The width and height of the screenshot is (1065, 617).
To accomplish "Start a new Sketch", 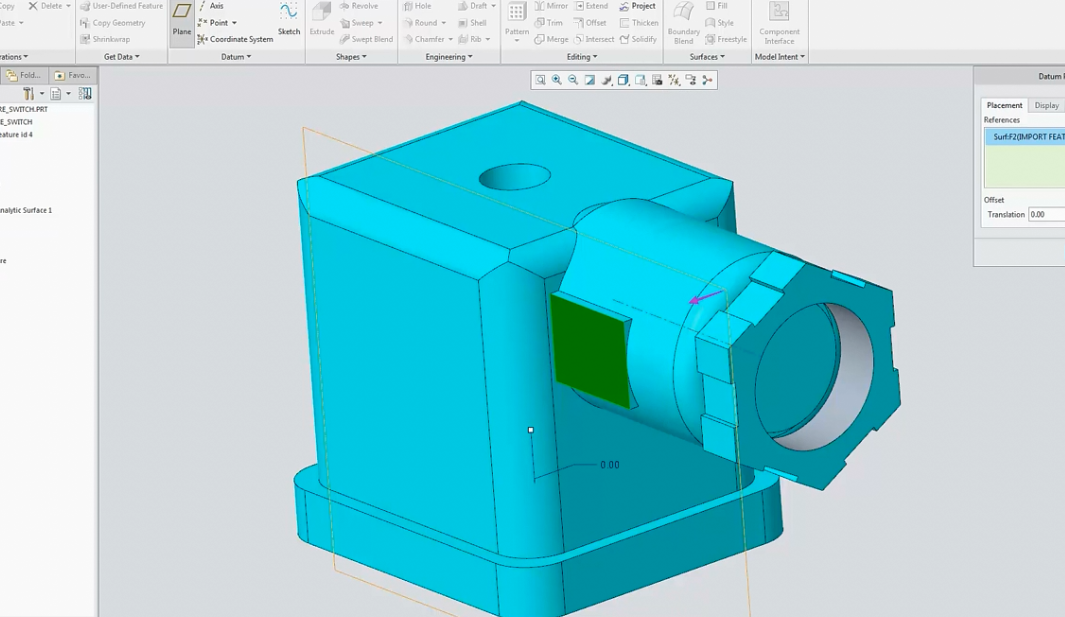I will click(x=288, y=20).
